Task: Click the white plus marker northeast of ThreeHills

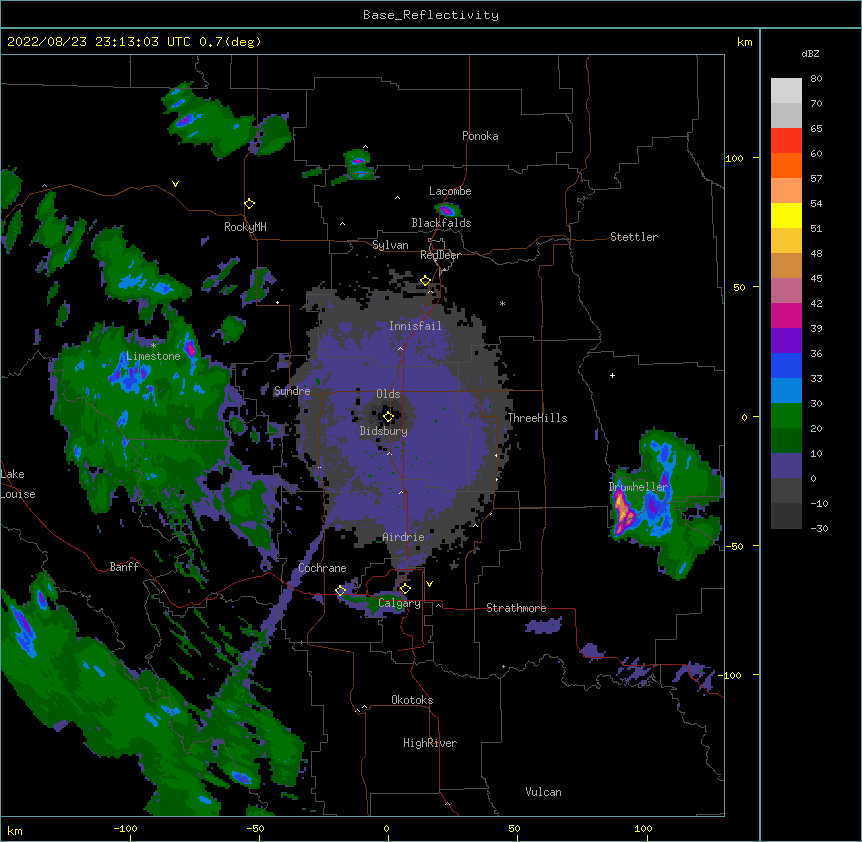Action: click(x=612, y=375)
